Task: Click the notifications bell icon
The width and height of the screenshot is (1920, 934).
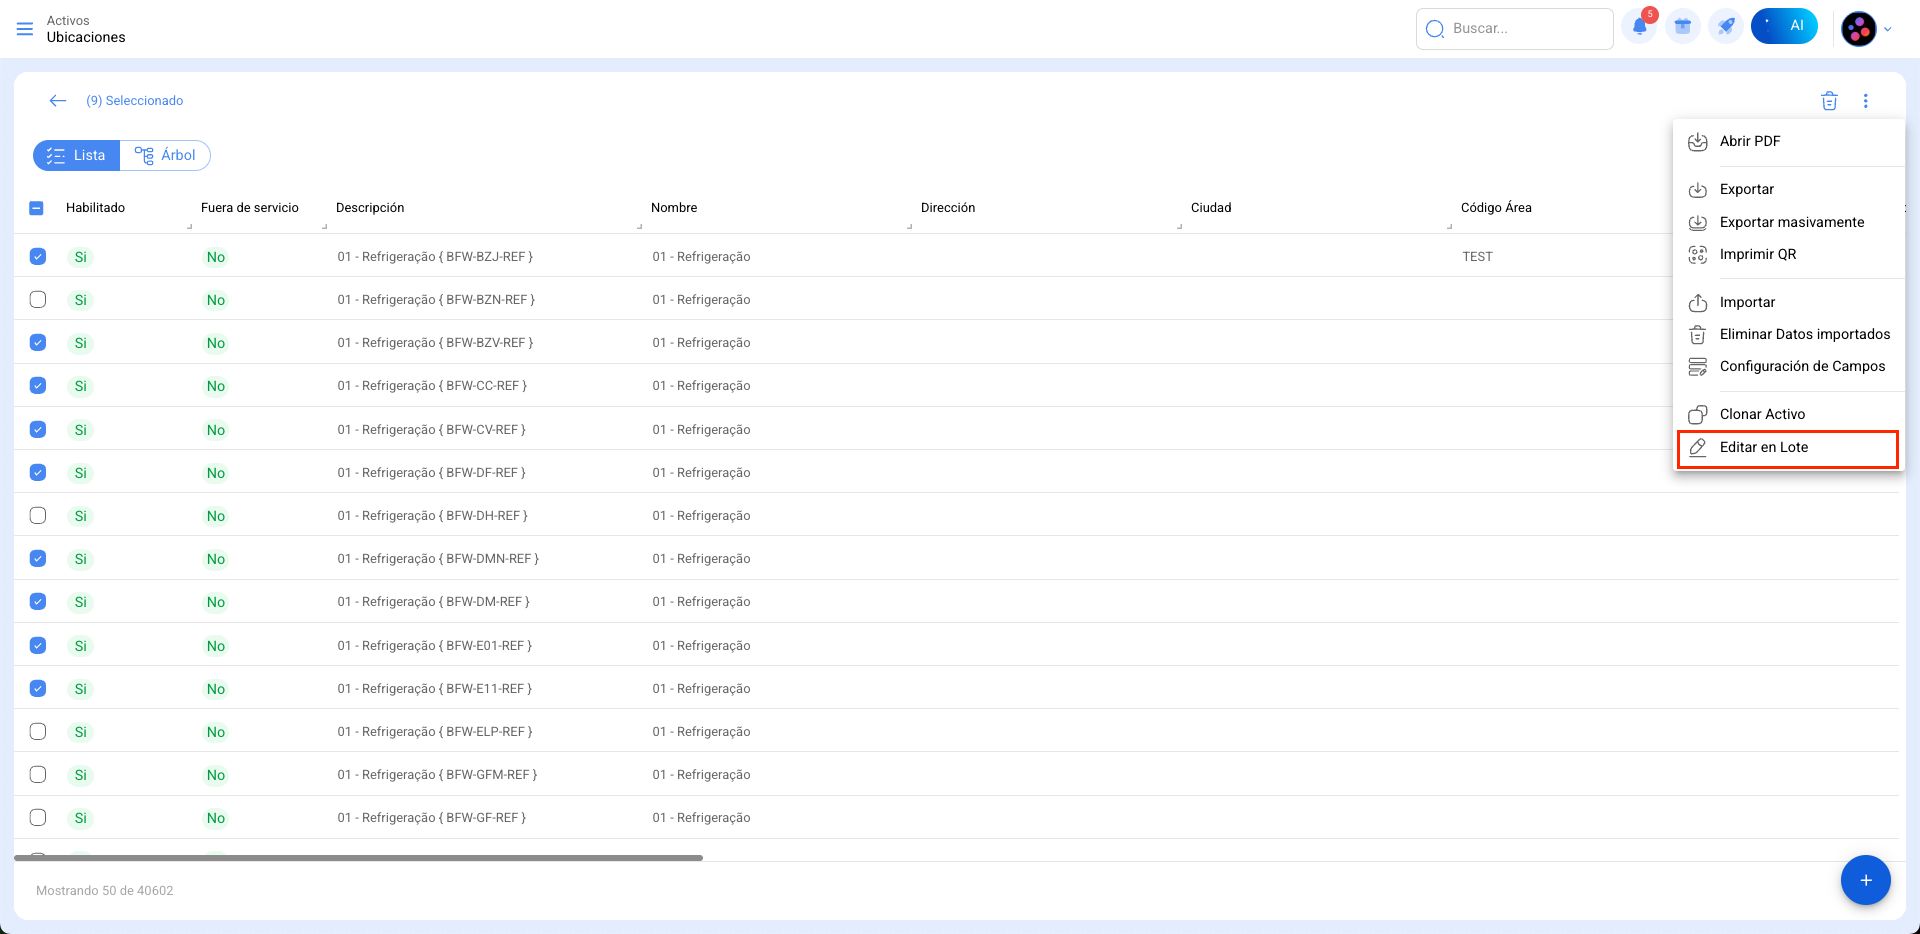Action: [1639, 28]
